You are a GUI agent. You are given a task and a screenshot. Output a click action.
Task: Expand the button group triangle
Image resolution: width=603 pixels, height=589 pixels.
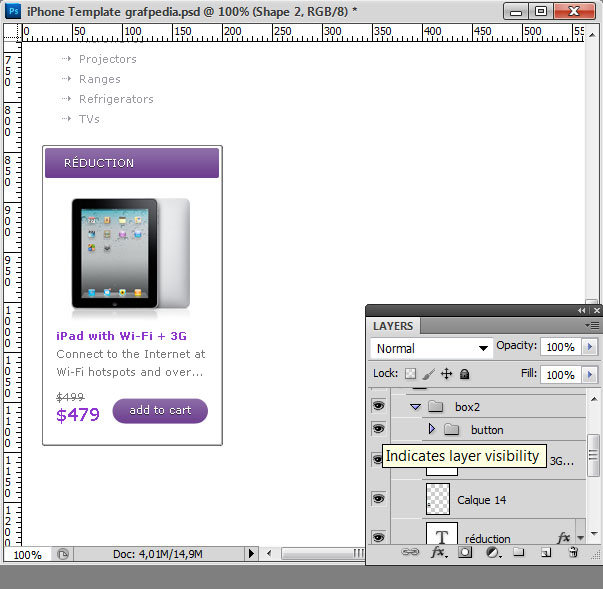coord(431,429)
